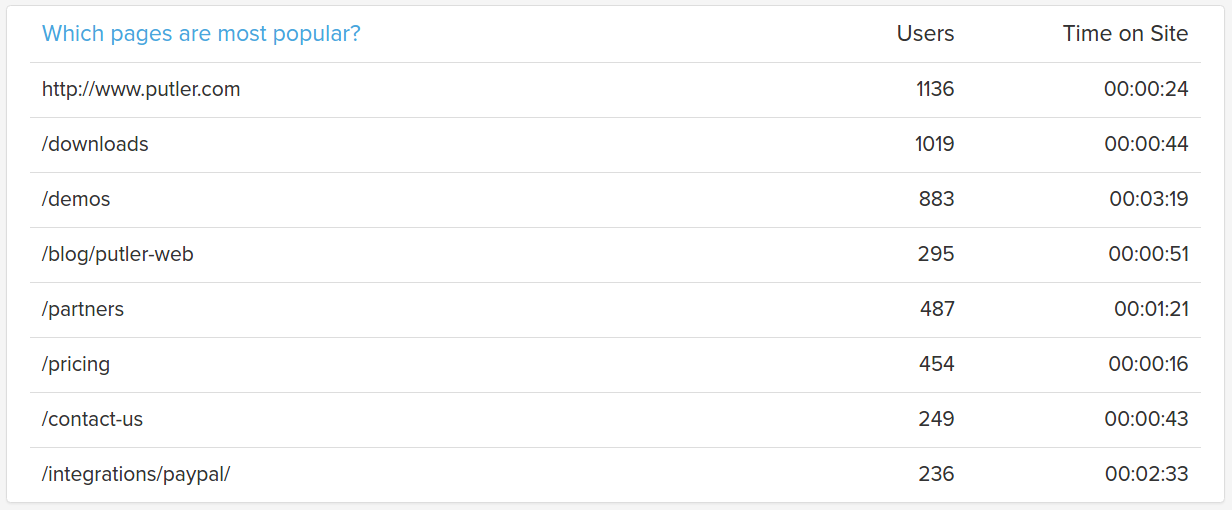Select the 249 users value for /contact-us
This screenshot has width=1232, height=510.
pyautogui.click(x=937, y=419)
